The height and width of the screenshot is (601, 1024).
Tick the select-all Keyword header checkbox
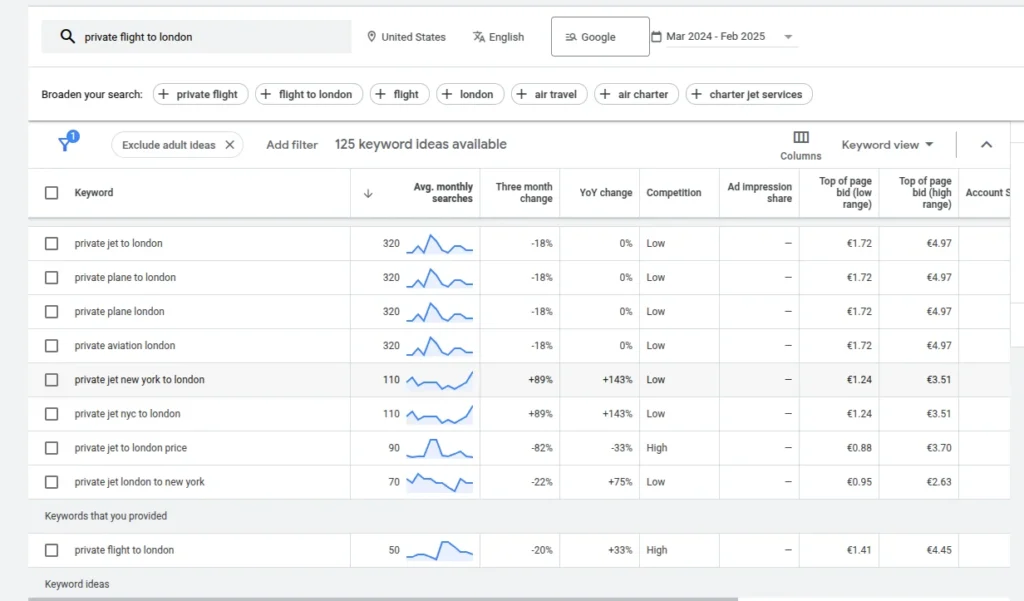coord(52,193)
